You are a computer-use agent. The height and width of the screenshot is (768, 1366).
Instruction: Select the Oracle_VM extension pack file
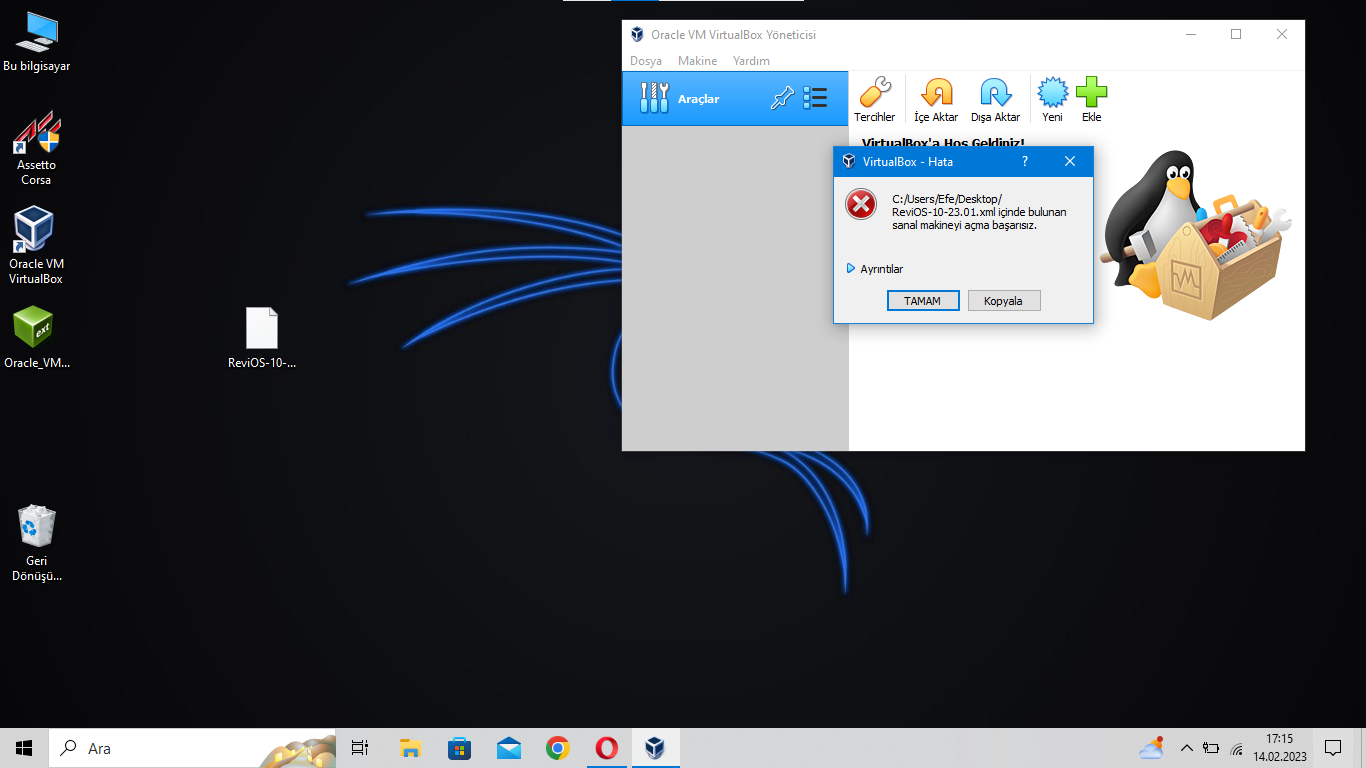[x=37, y=337]
